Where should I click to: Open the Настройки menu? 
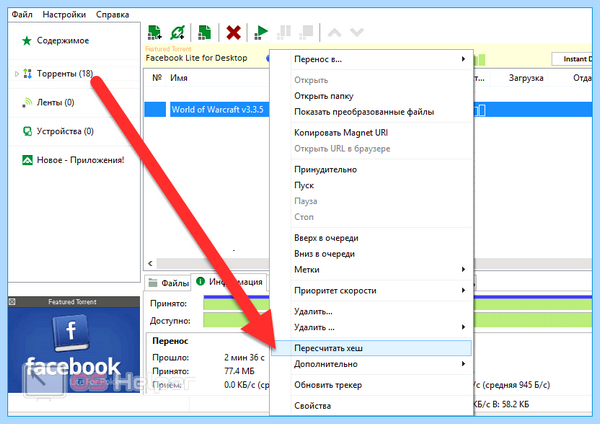coord(64,15)
